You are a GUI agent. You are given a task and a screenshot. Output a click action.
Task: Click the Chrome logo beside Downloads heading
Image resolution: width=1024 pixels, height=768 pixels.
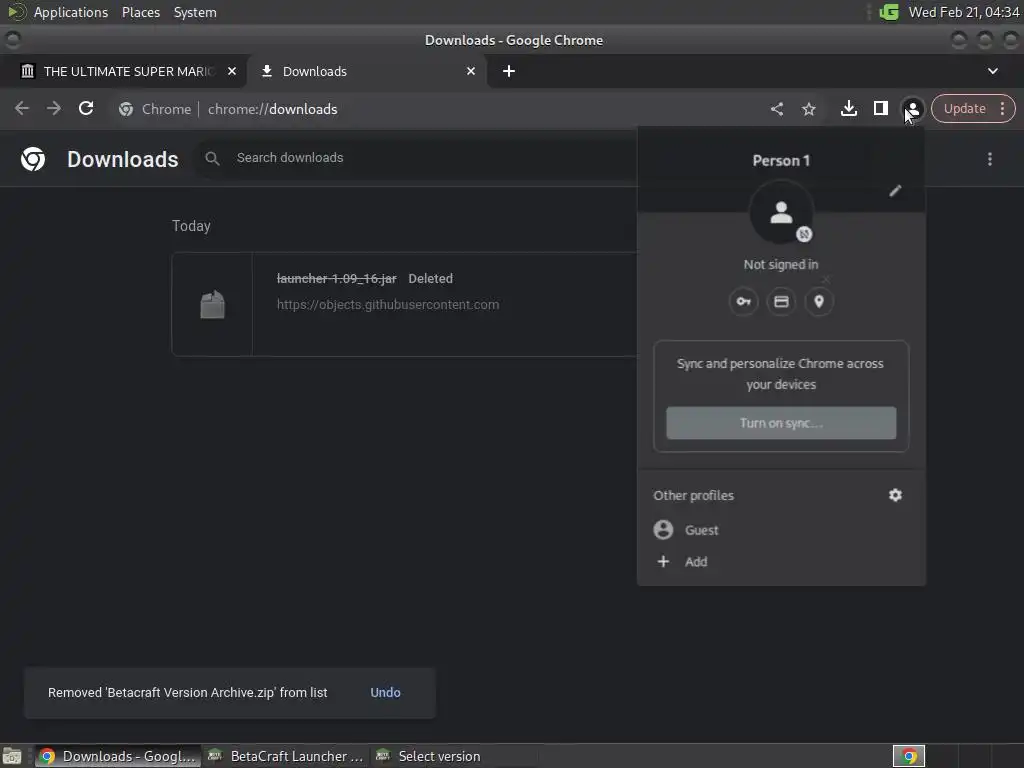(33, 159)
